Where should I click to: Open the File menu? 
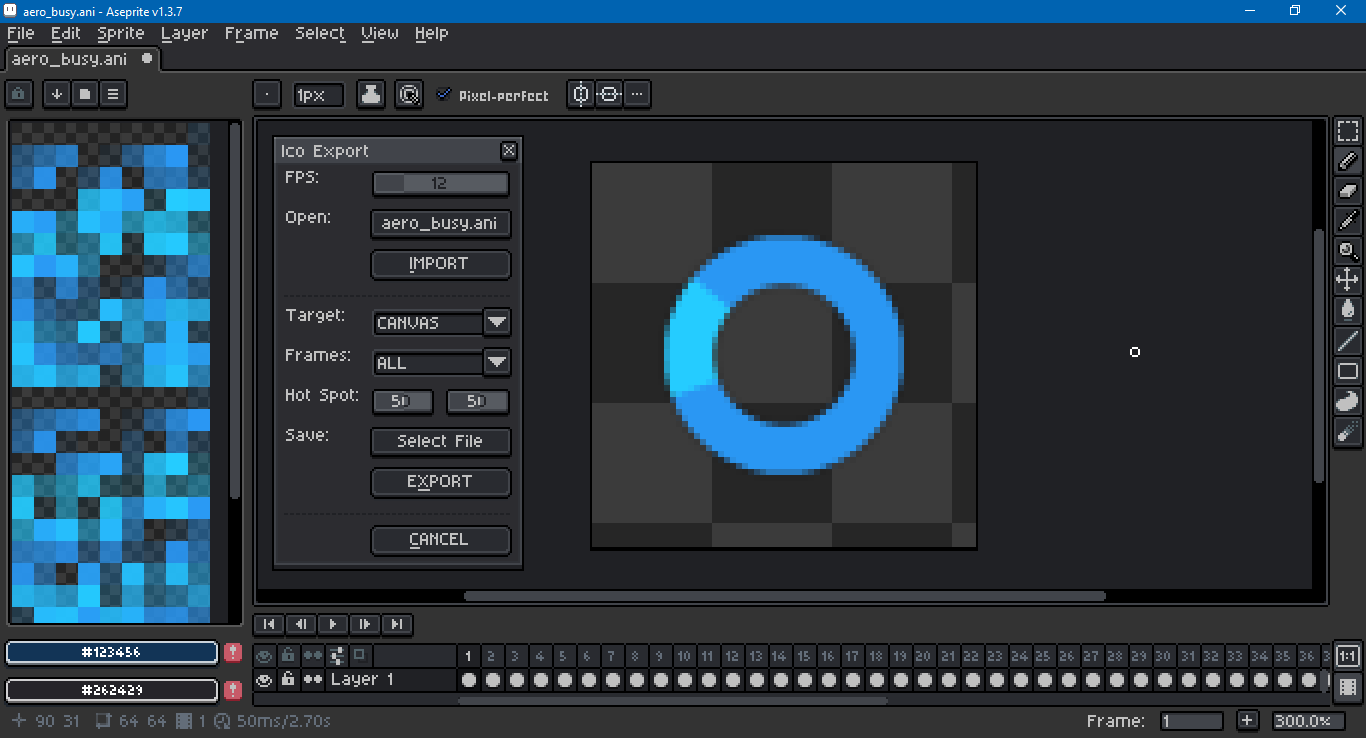coord(21,33)
